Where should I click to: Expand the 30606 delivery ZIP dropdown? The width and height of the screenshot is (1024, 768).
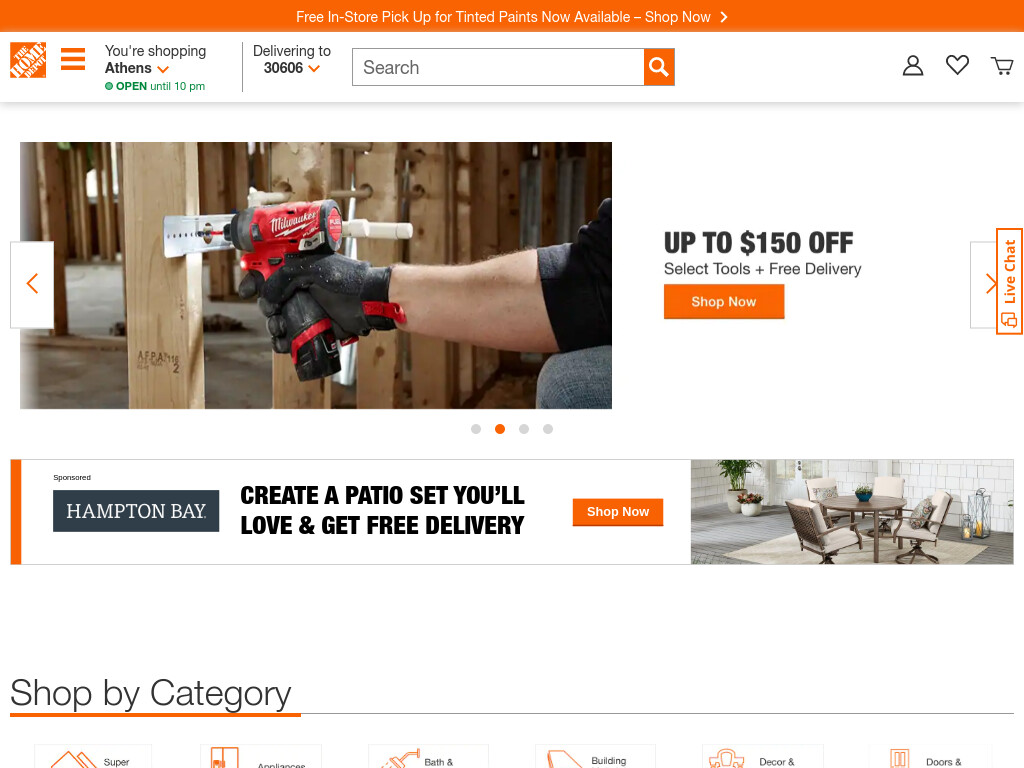[291, 68]
